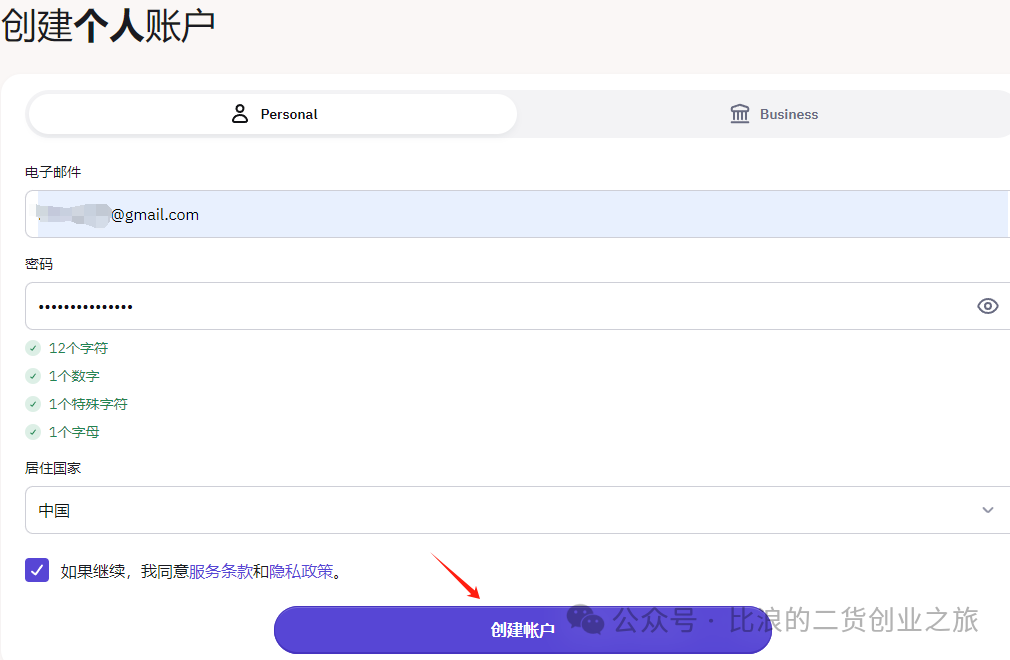Focus the 电子邮件 gmail input field
1010x660 pixels.
point(500,214)
